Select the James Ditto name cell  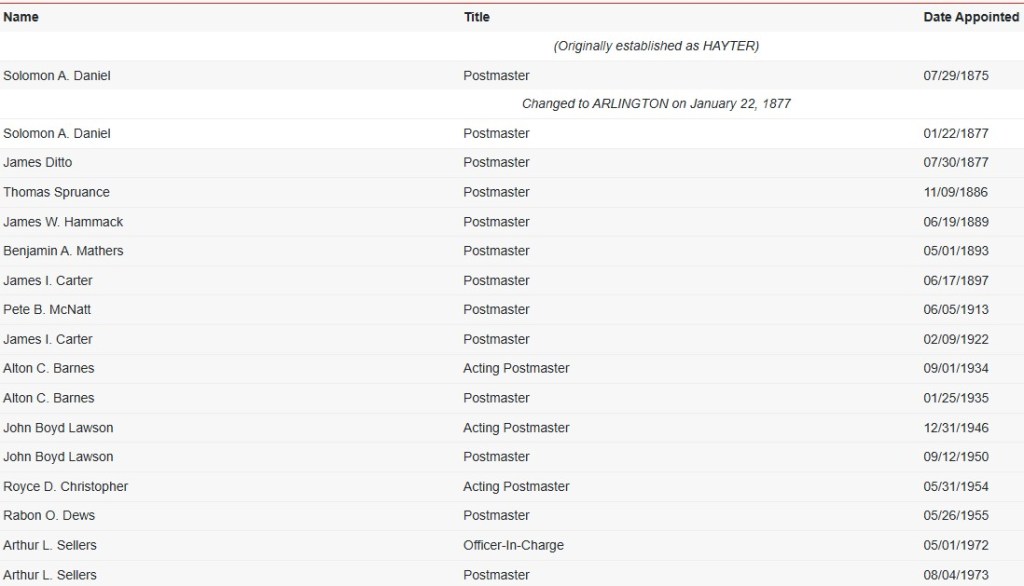[38, 163]
